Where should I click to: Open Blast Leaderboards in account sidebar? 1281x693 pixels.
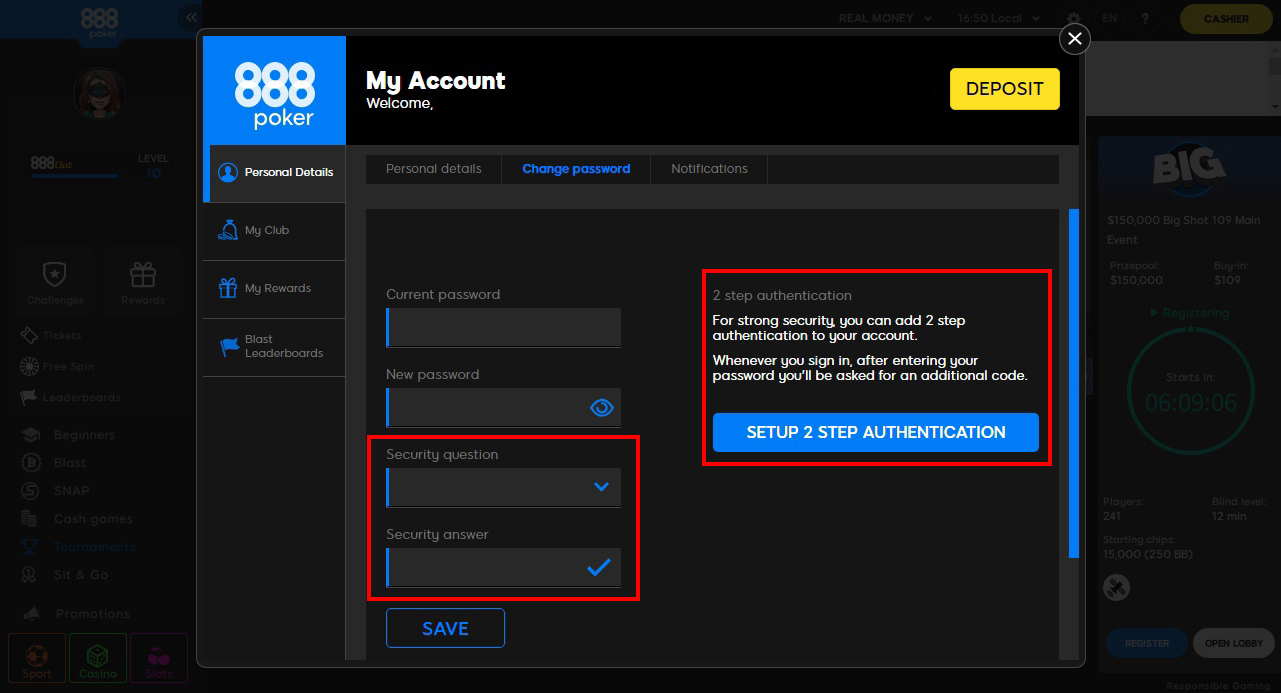(x=275, y=347)
